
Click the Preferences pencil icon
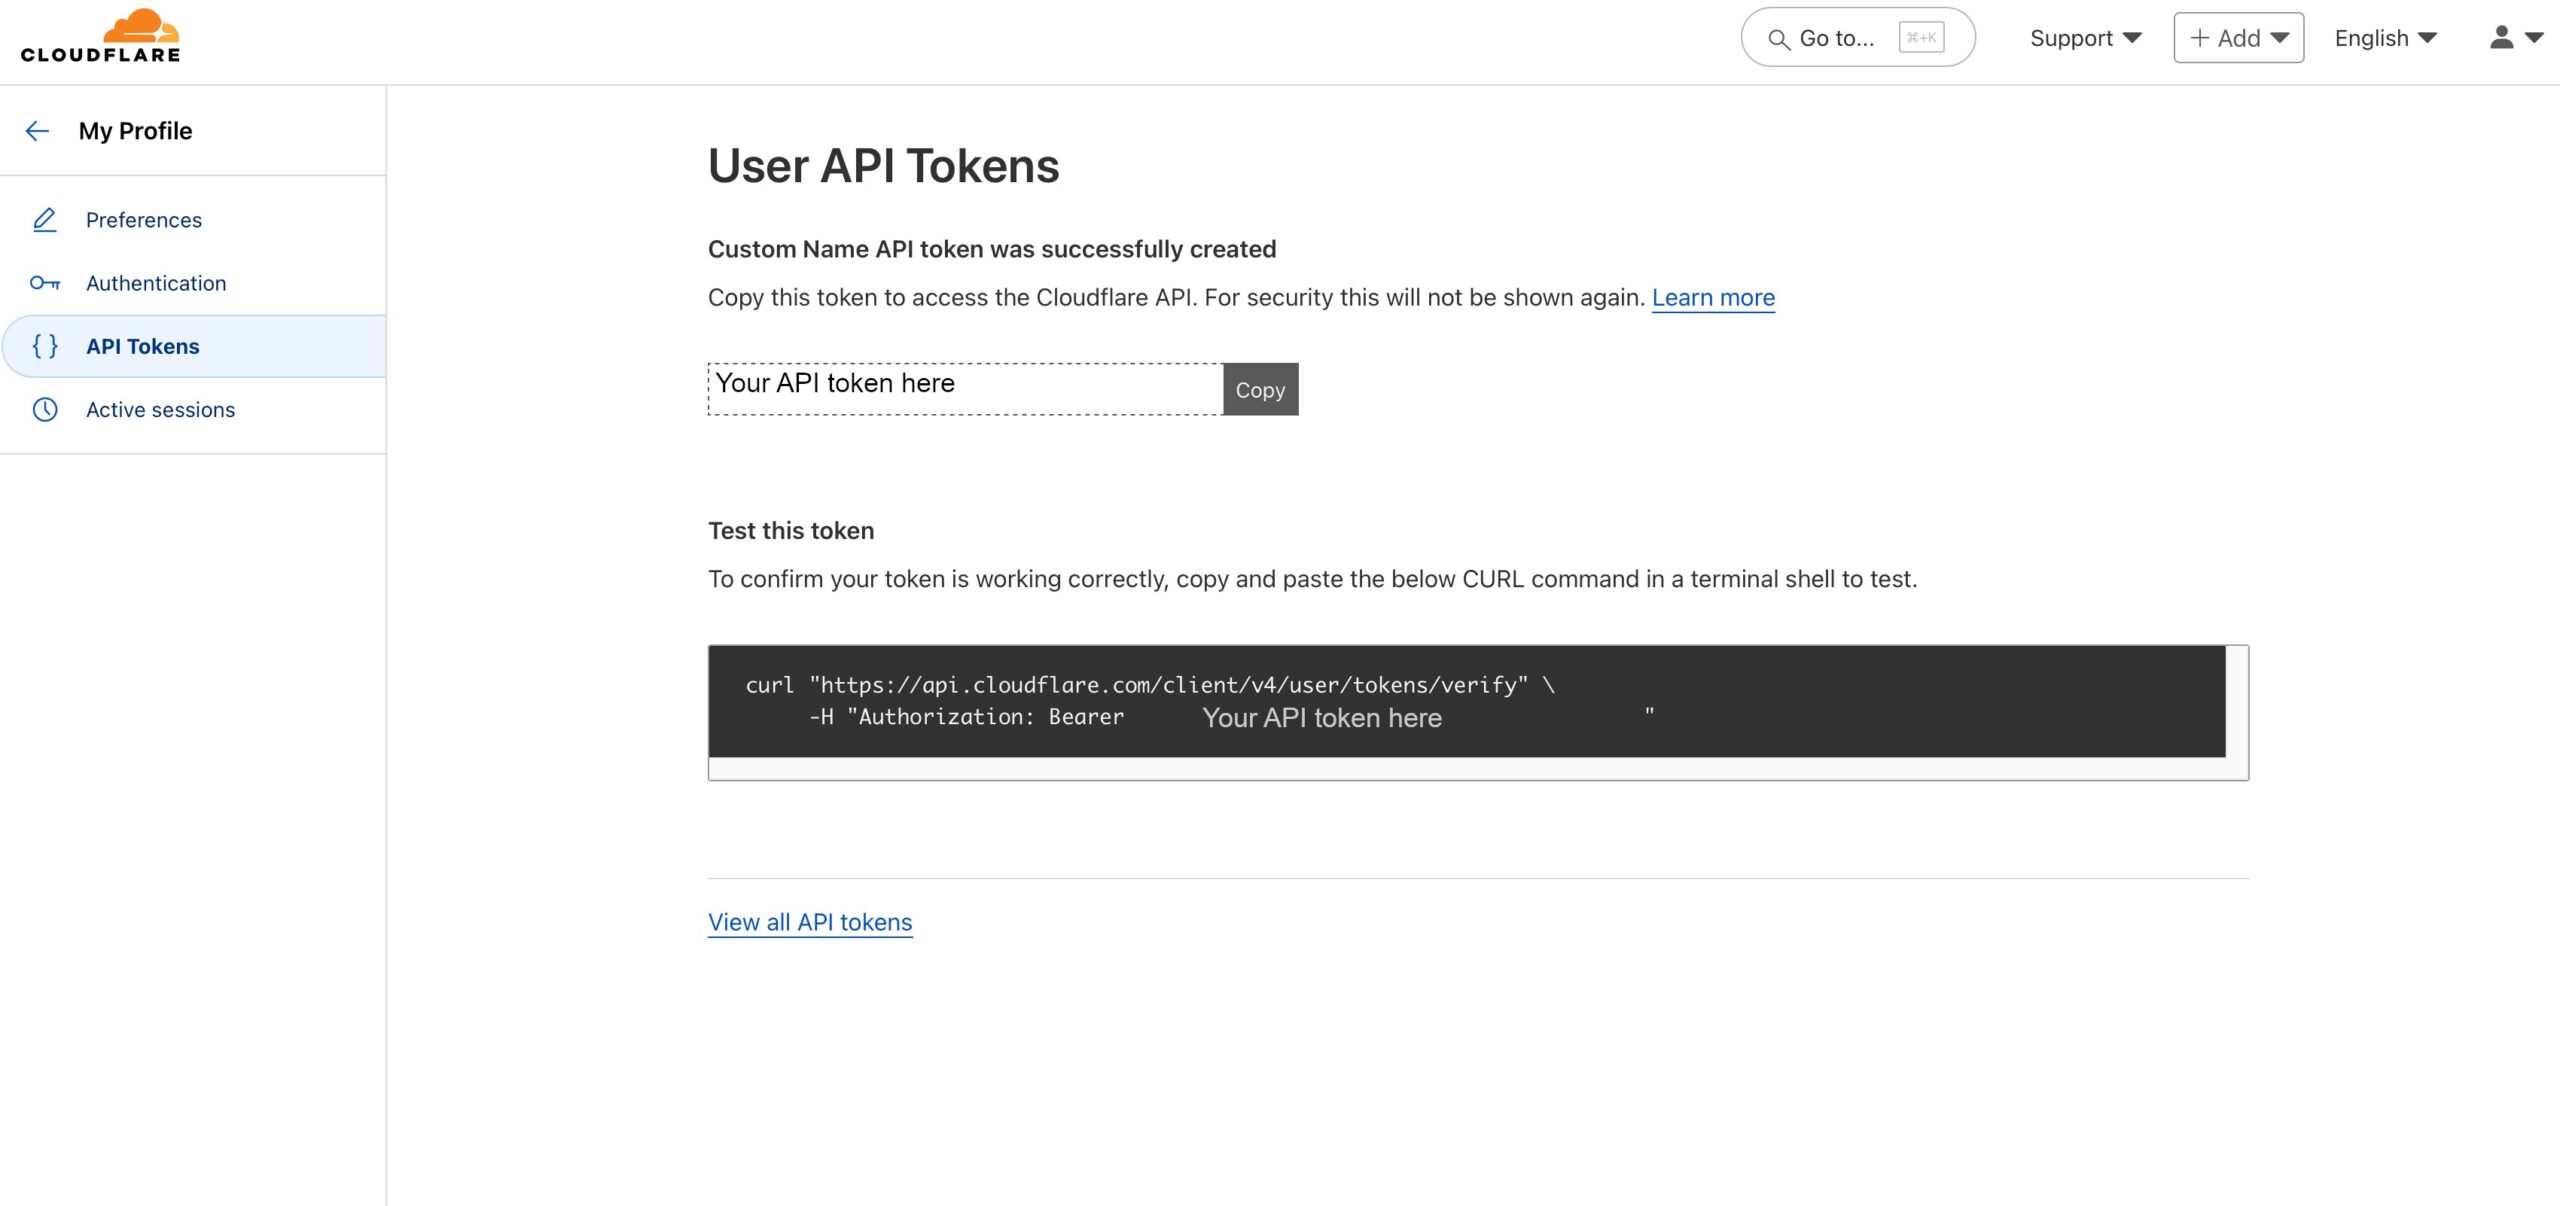coord(45,220)
